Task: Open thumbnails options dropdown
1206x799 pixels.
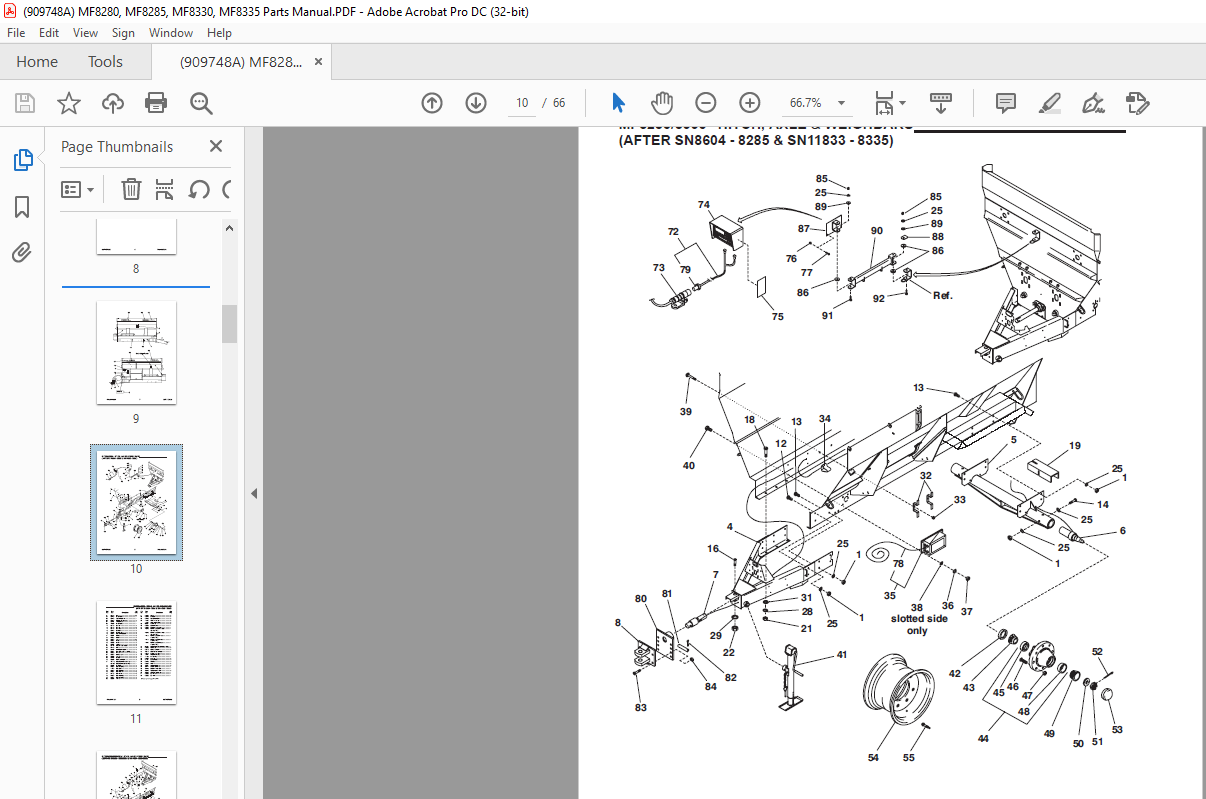Action: pyautogui.click(x=78, y=189)
